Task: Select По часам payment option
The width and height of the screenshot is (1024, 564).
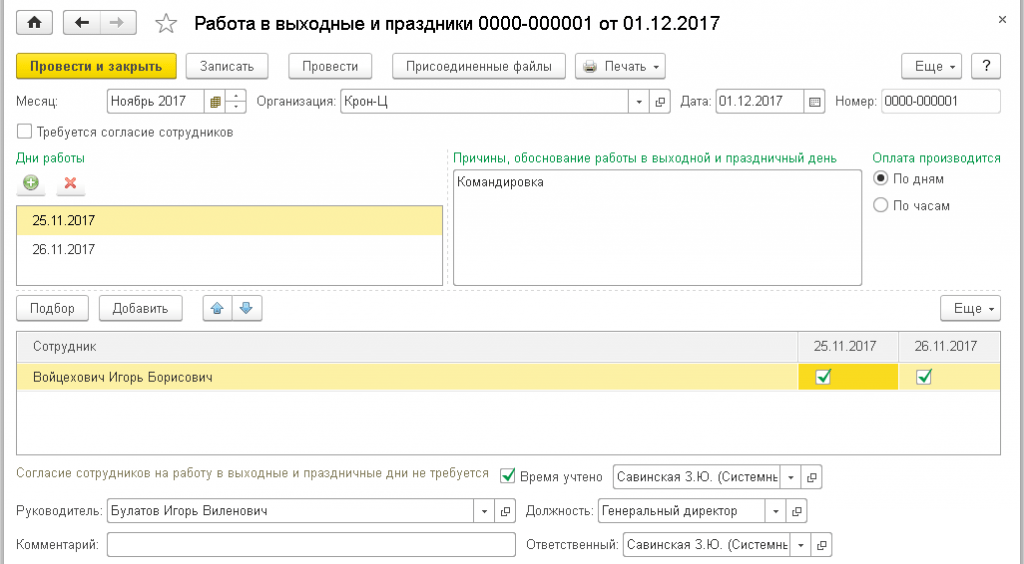Action: click(881, 205)
